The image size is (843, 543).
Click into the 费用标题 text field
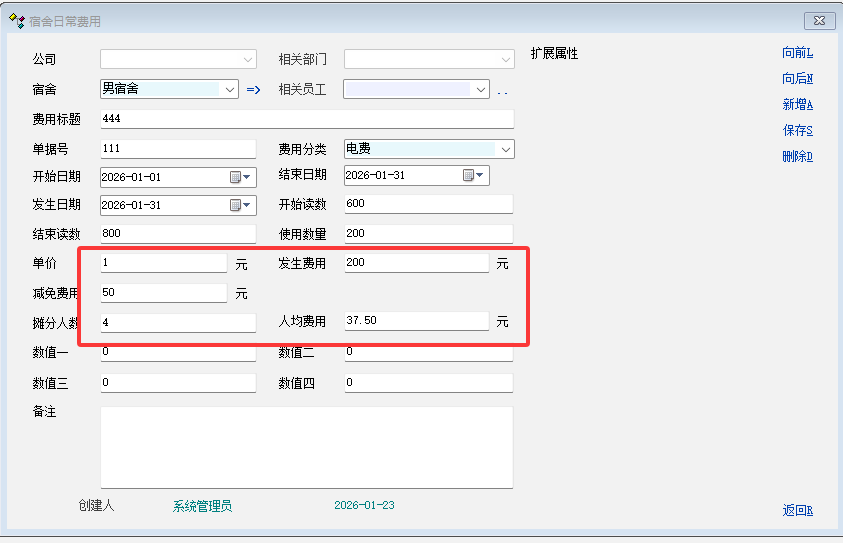pyautogui.click(x=307, y=119)
